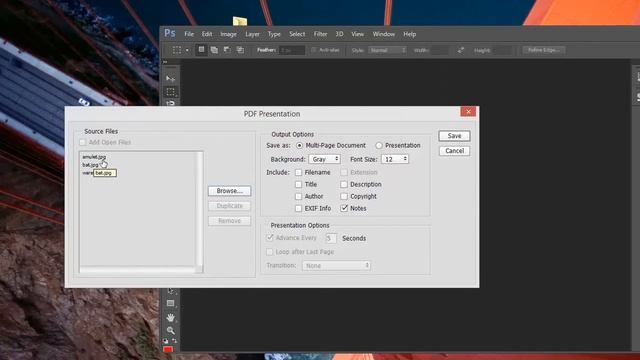Click the Seconds value input field
Viewport: 640px width, 360px height.
(x=331, y=238)
